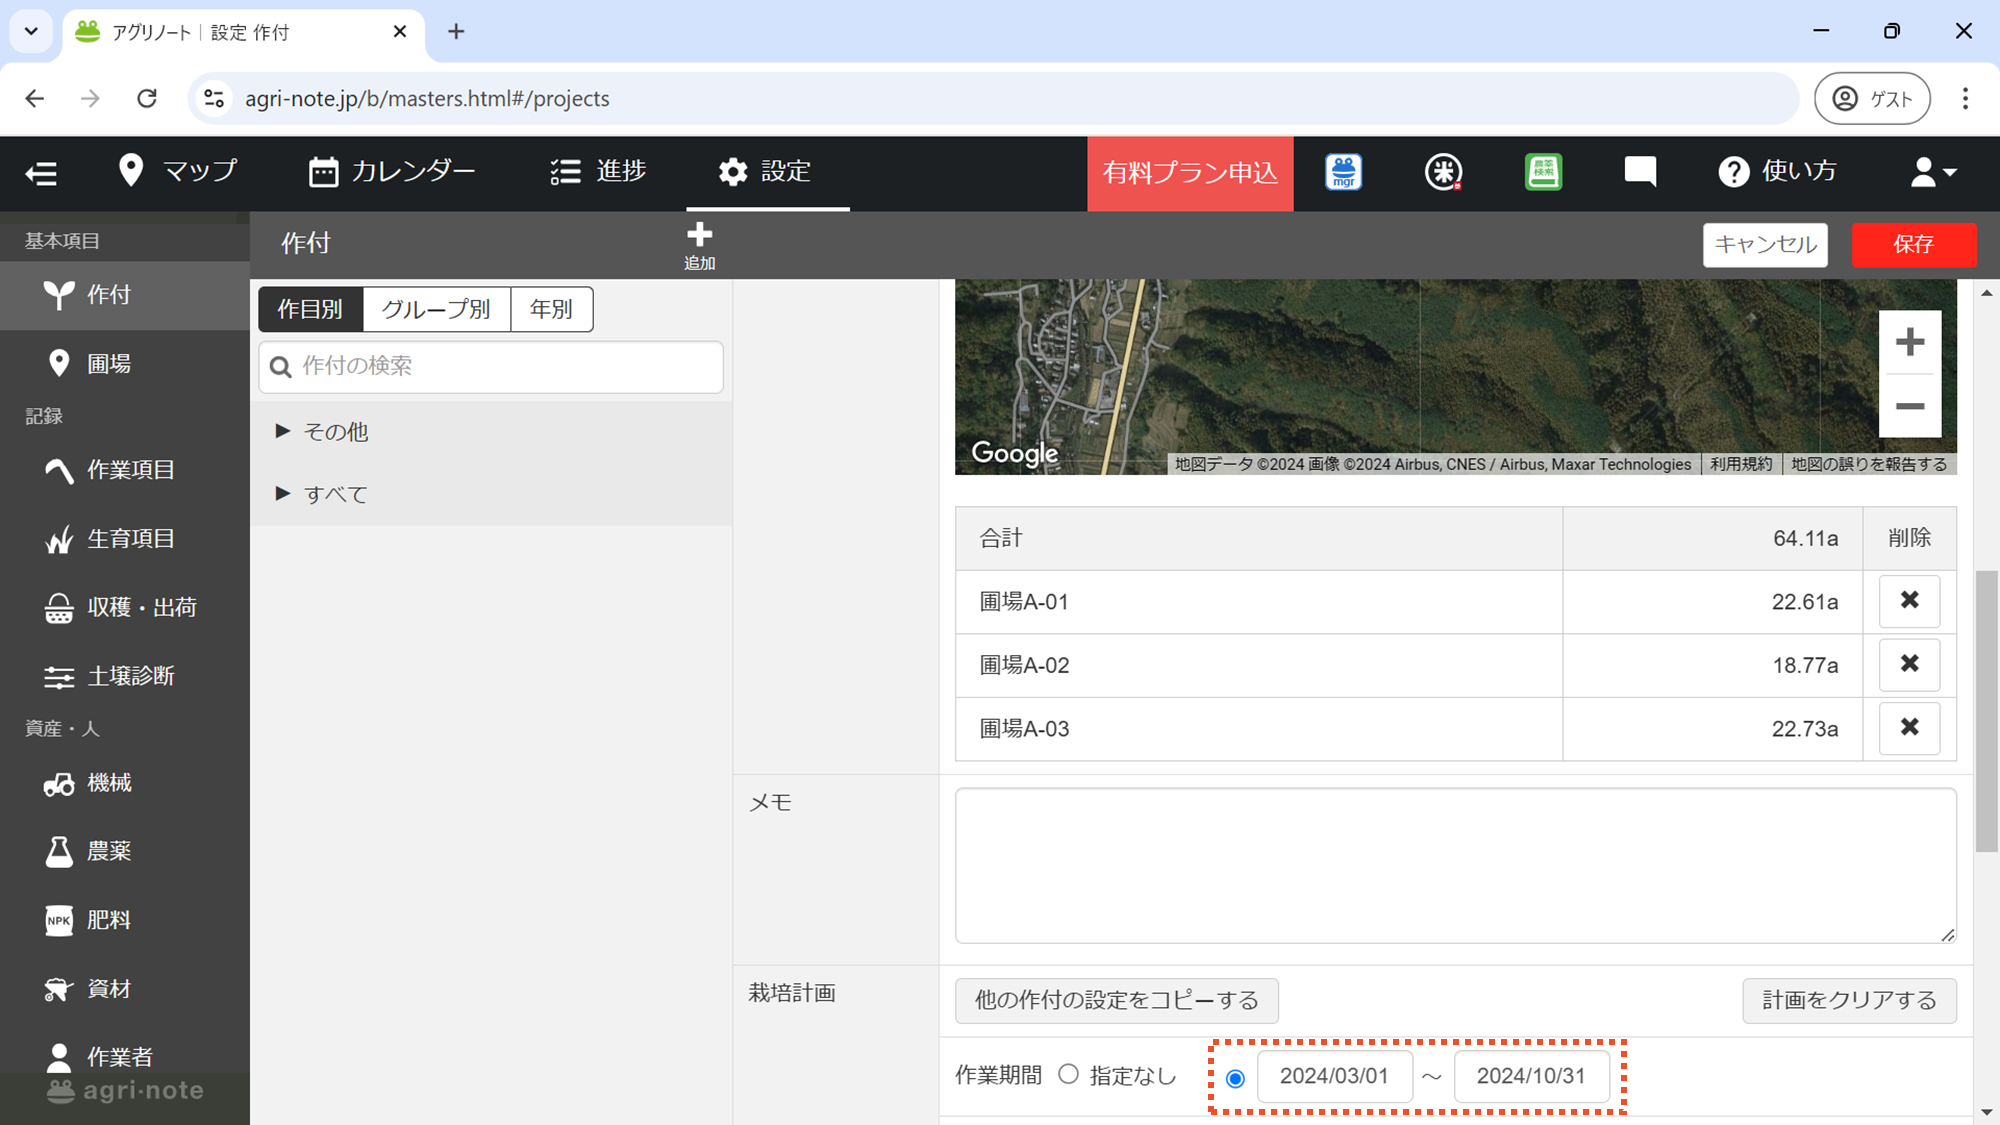Image resolution: width=2000 pixels, height=1125 pixels.
Task: Collapse sidebar with hamburger arrow icon
Action: (41, 173)
